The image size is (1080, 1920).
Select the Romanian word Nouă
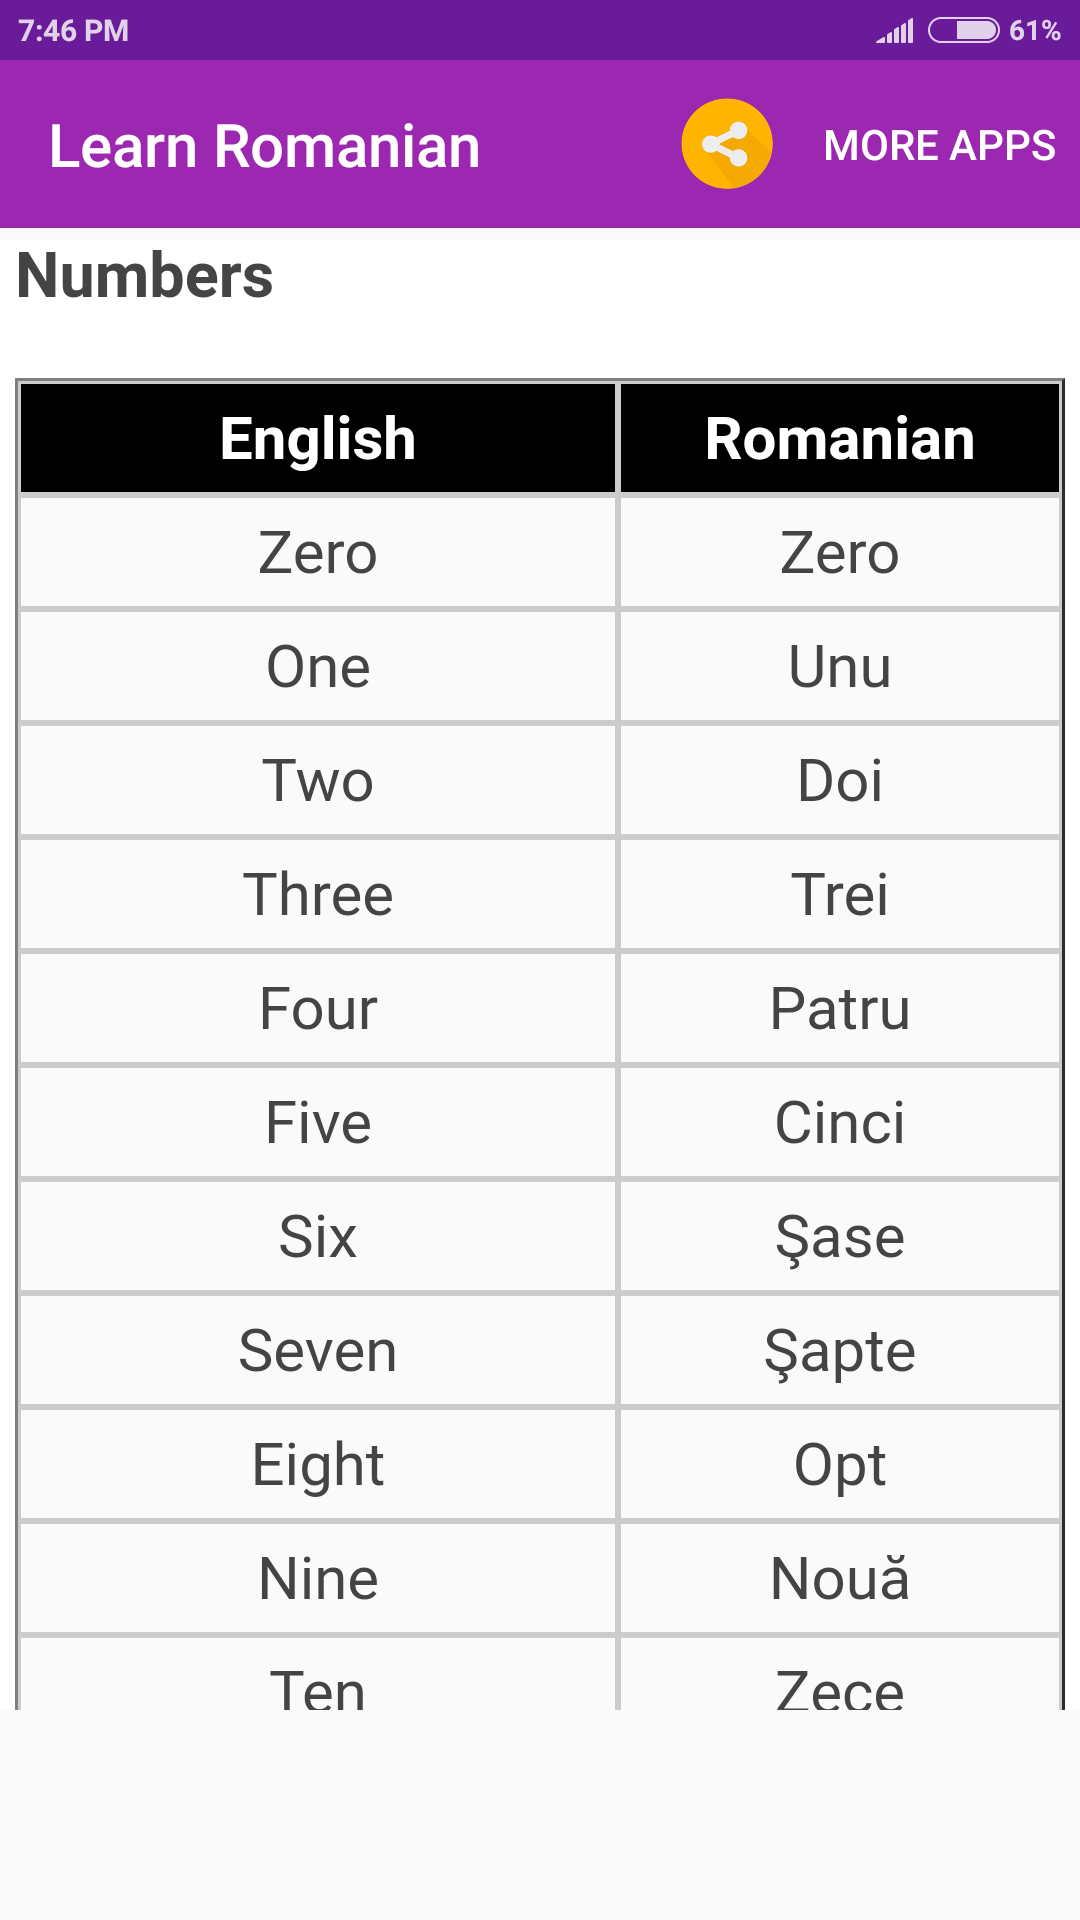[x=840, y=1578]
